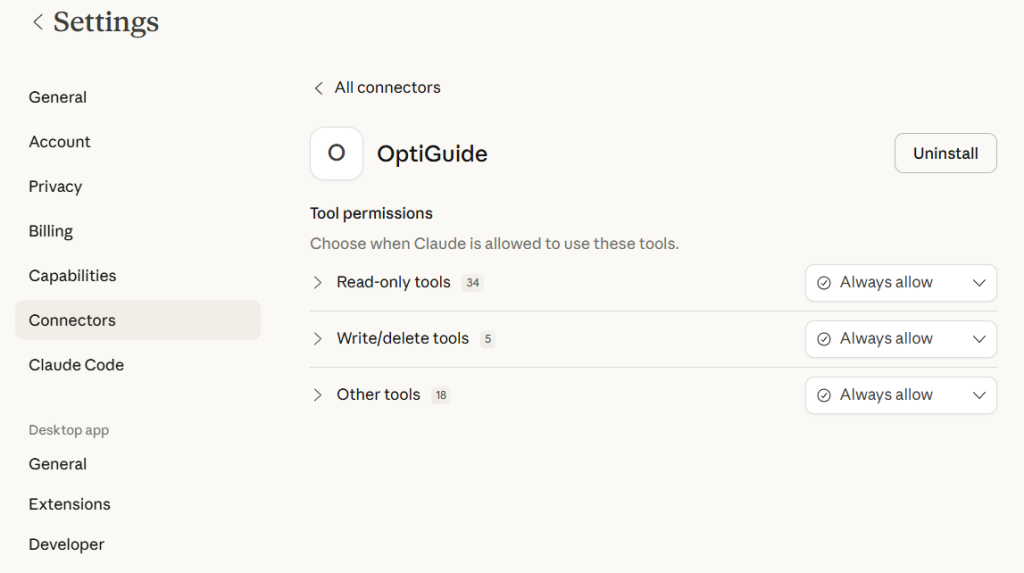Open Claude Code settings
Screen dimensions: 1024x573
[x=77, y=365]
